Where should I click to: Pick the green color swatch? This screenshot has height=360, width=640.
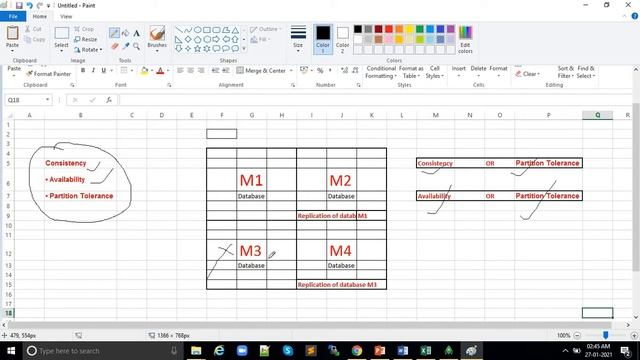(x=420, y=29)
